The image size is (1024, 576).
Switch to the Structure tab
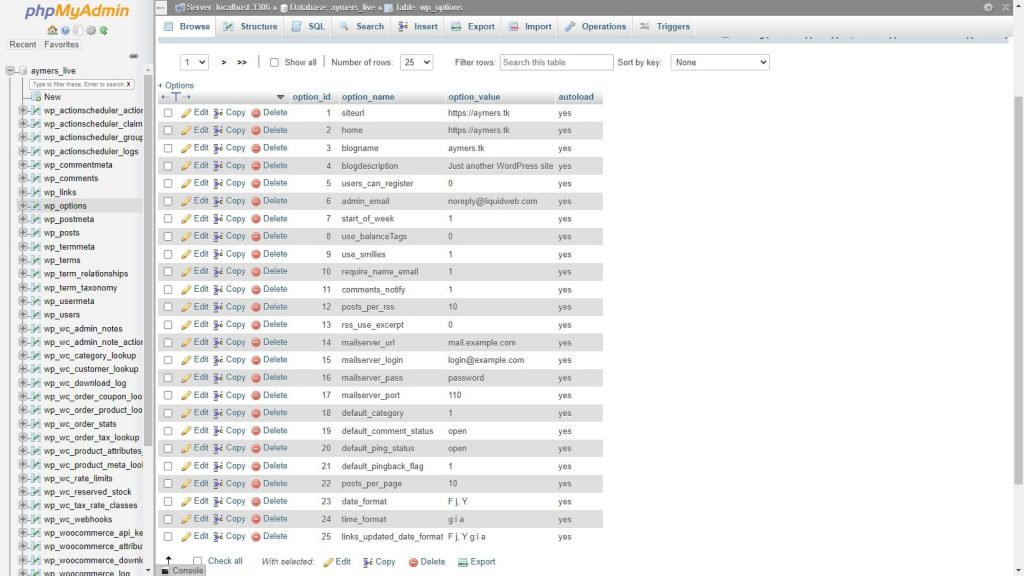coord(250,27)
